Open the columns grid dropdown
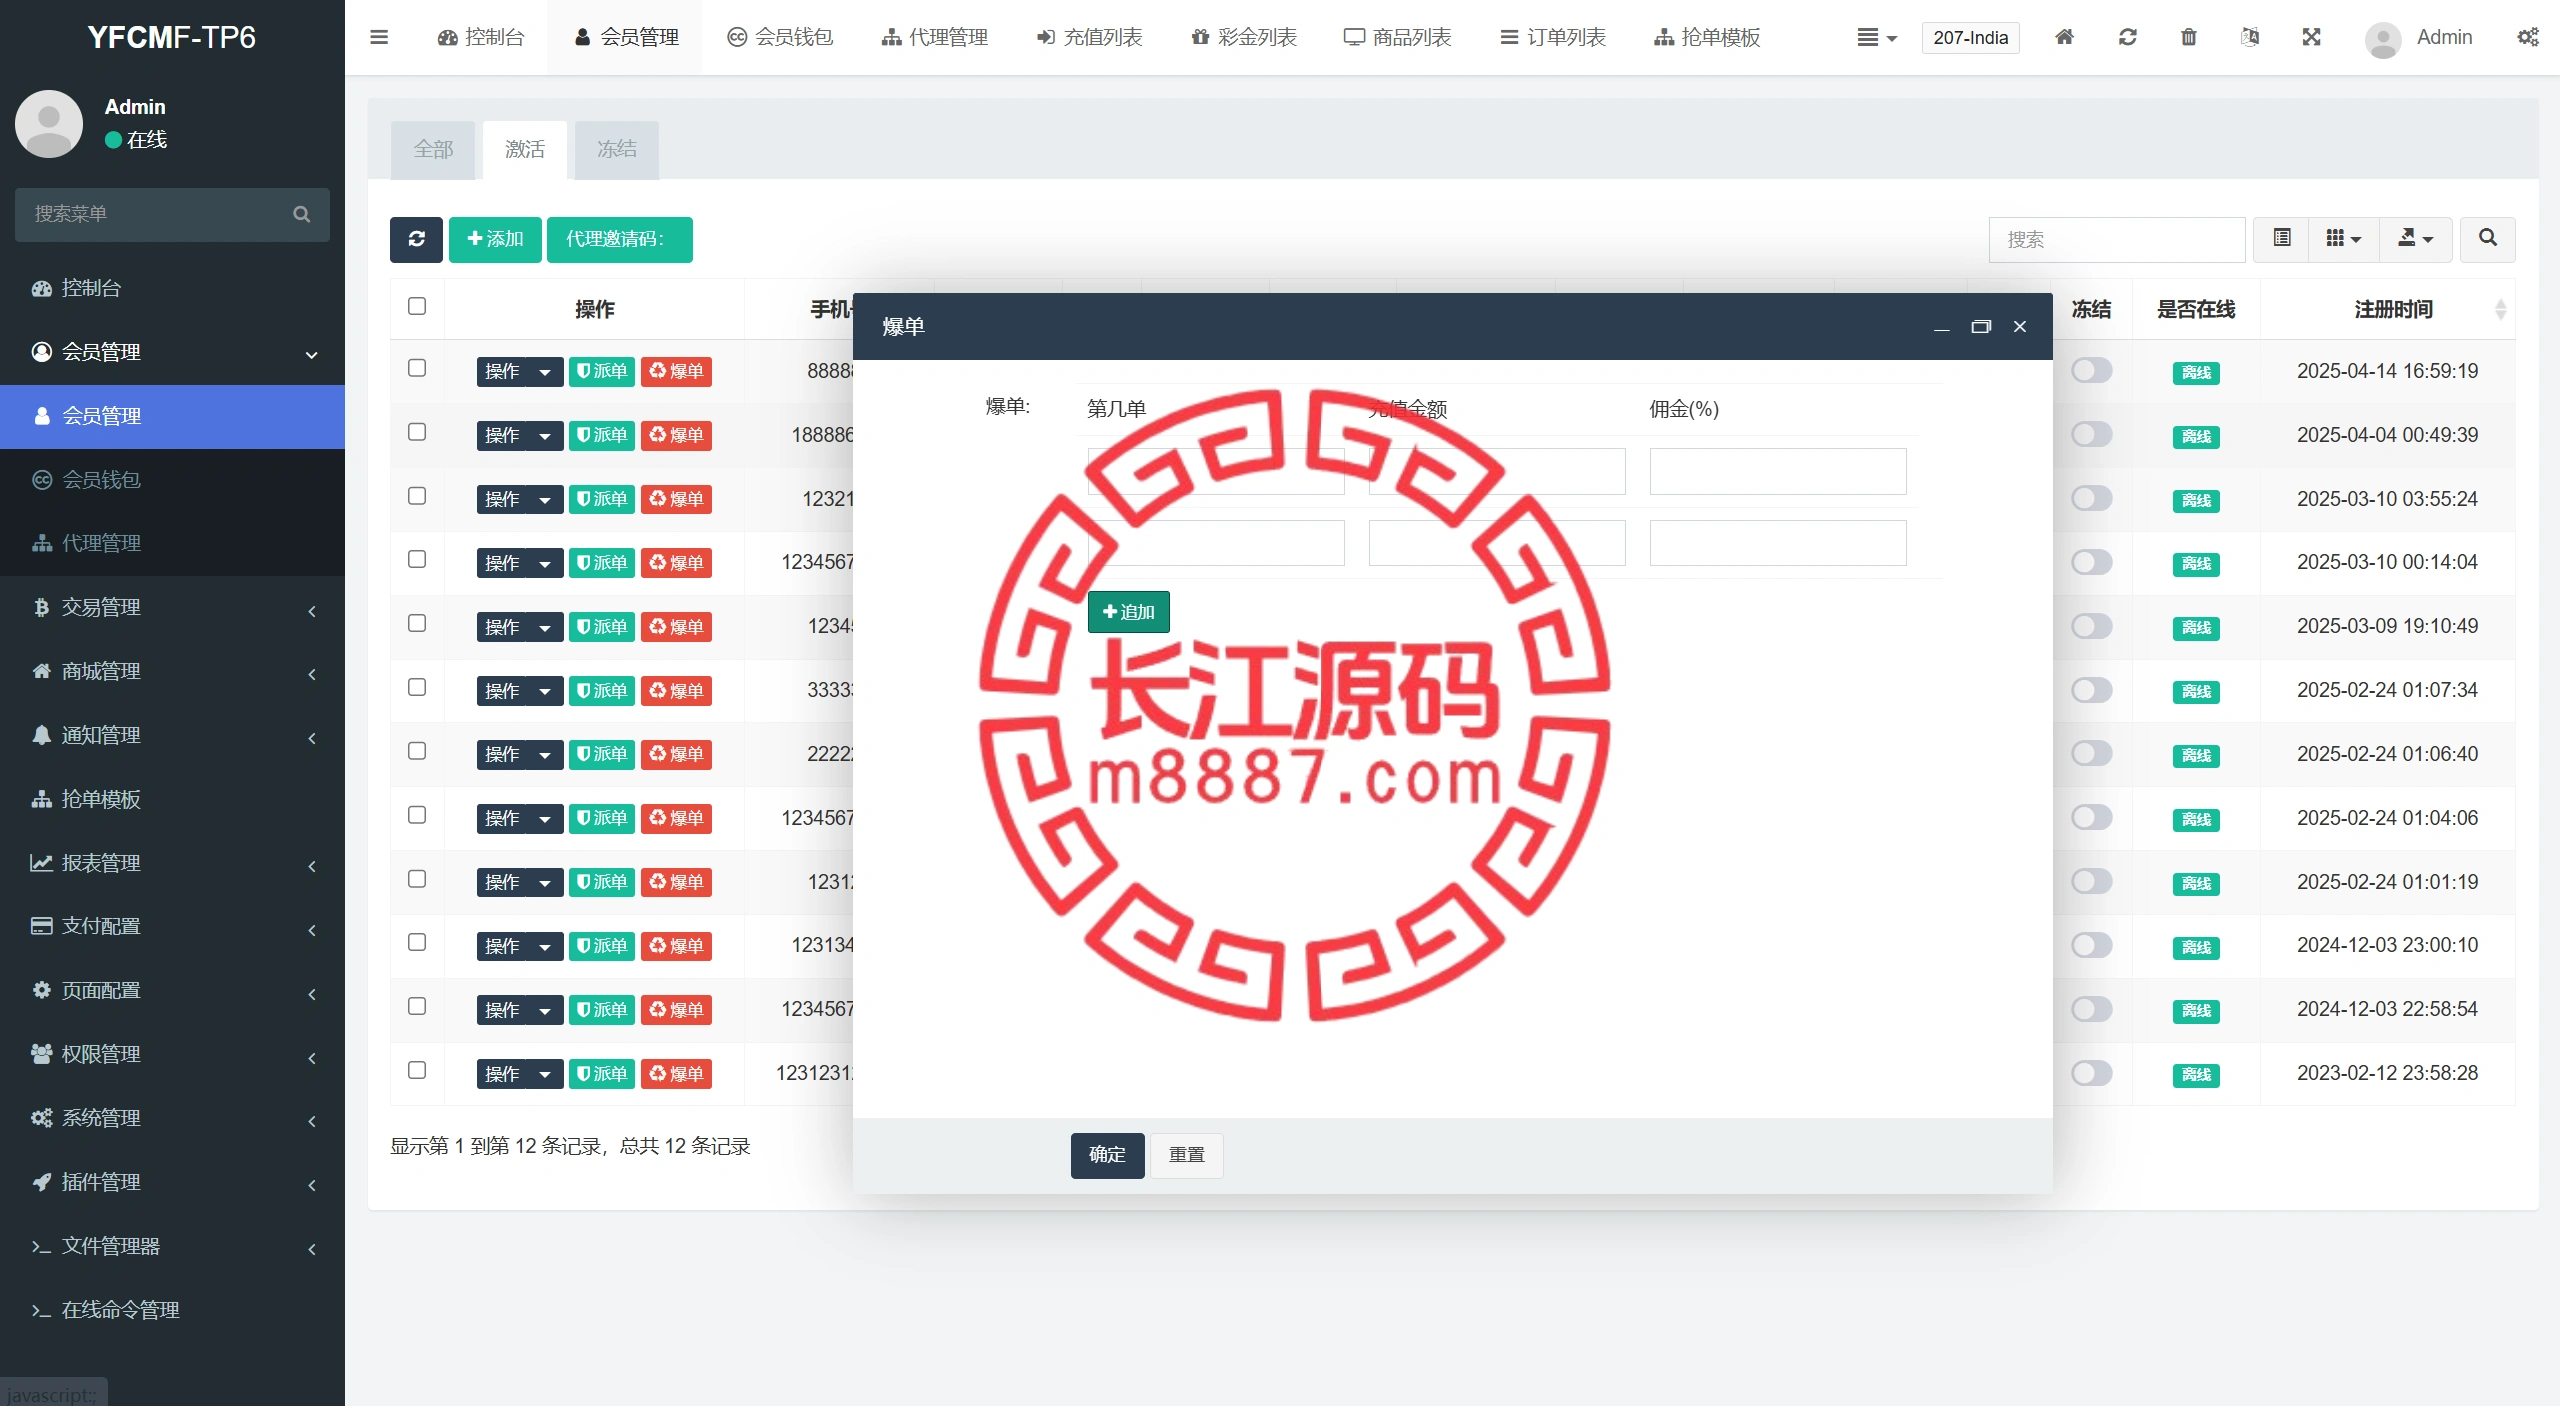Screen dimensions: 2560x1406 pyautogui.click(x=2343, y=239)
